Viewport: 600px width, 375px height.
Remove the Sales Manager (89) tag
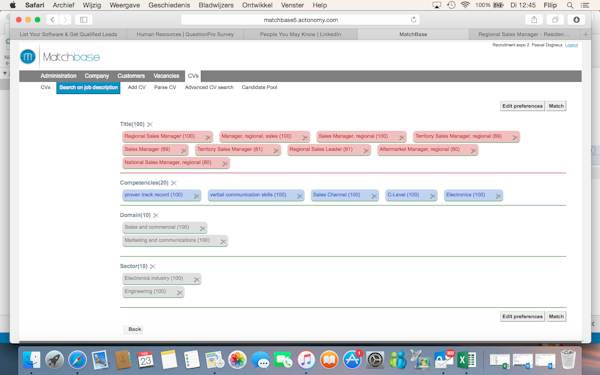(184, 151)
